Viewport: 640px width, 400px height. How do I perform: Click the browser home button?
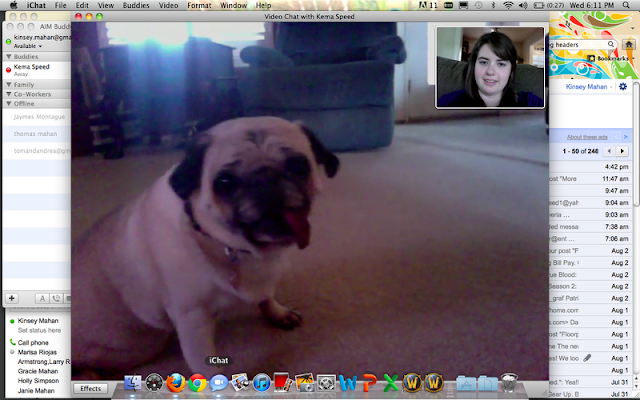(629, 44)
